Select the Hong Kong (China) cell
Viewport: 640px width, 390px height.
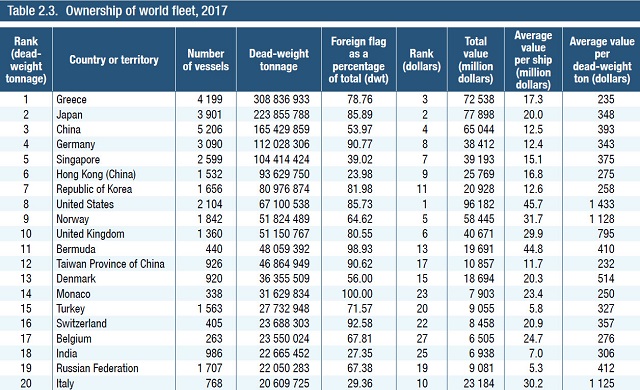click(x=96, y=174)
